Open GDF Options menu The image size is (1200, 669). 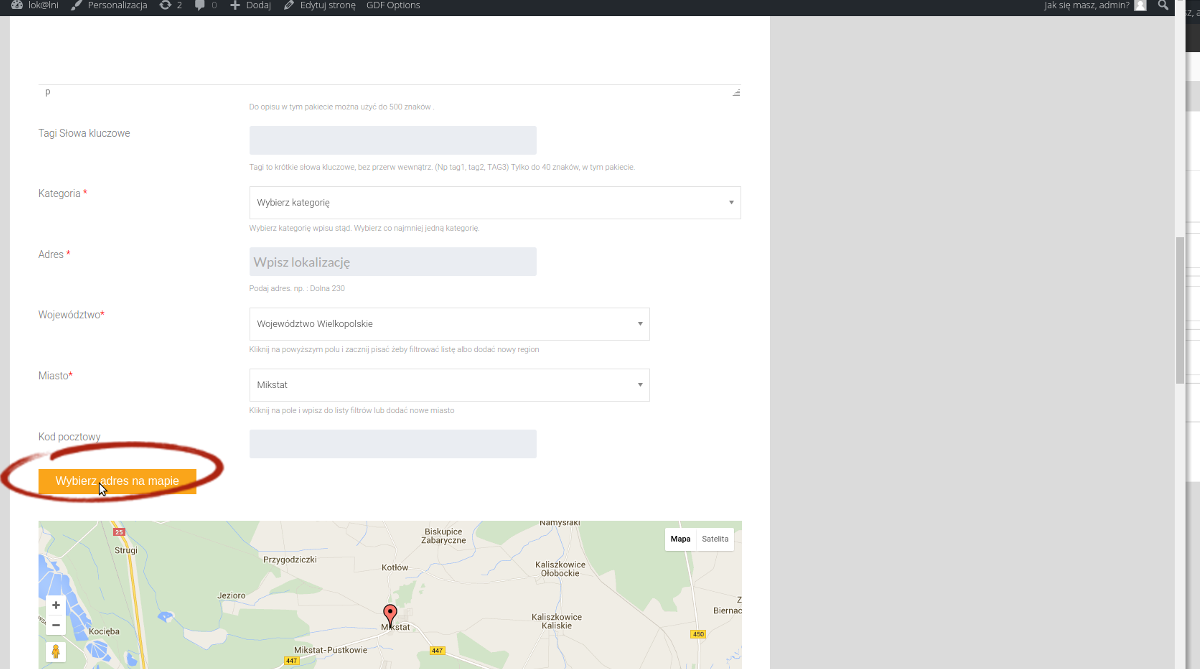tap(393, 5)
